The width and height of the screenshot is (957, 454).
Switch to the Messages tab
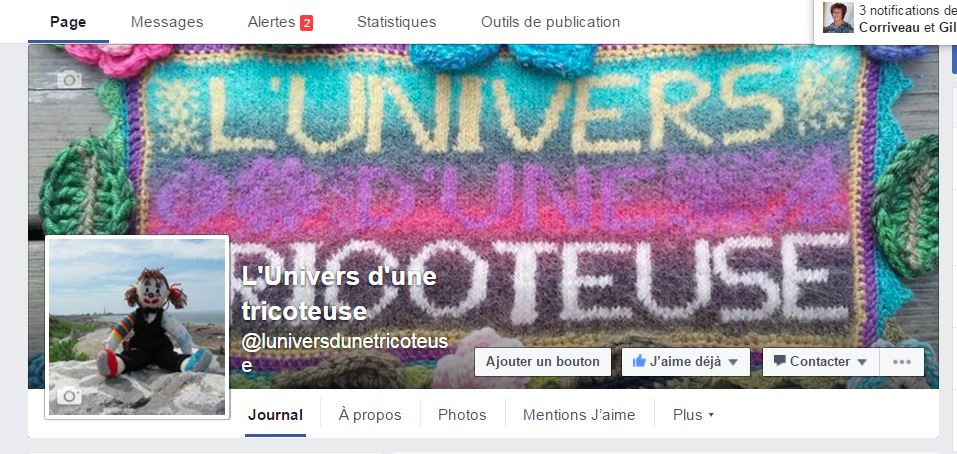click(167, 22)
